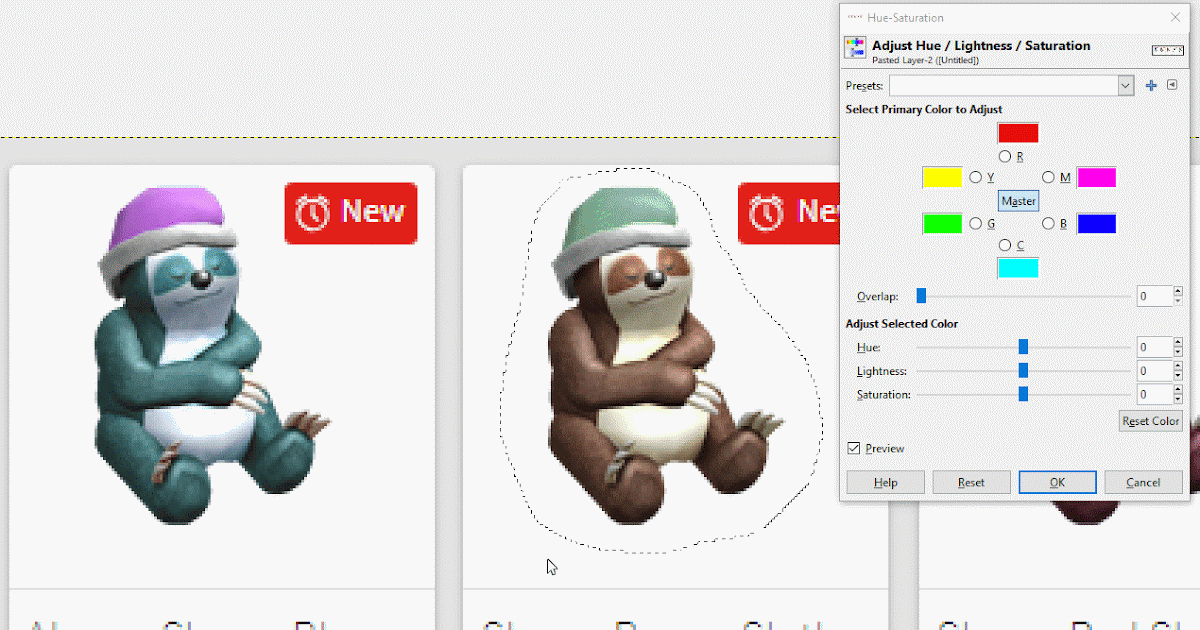
Task: Click the Hue value field
Action: [x=1154, y=347]
